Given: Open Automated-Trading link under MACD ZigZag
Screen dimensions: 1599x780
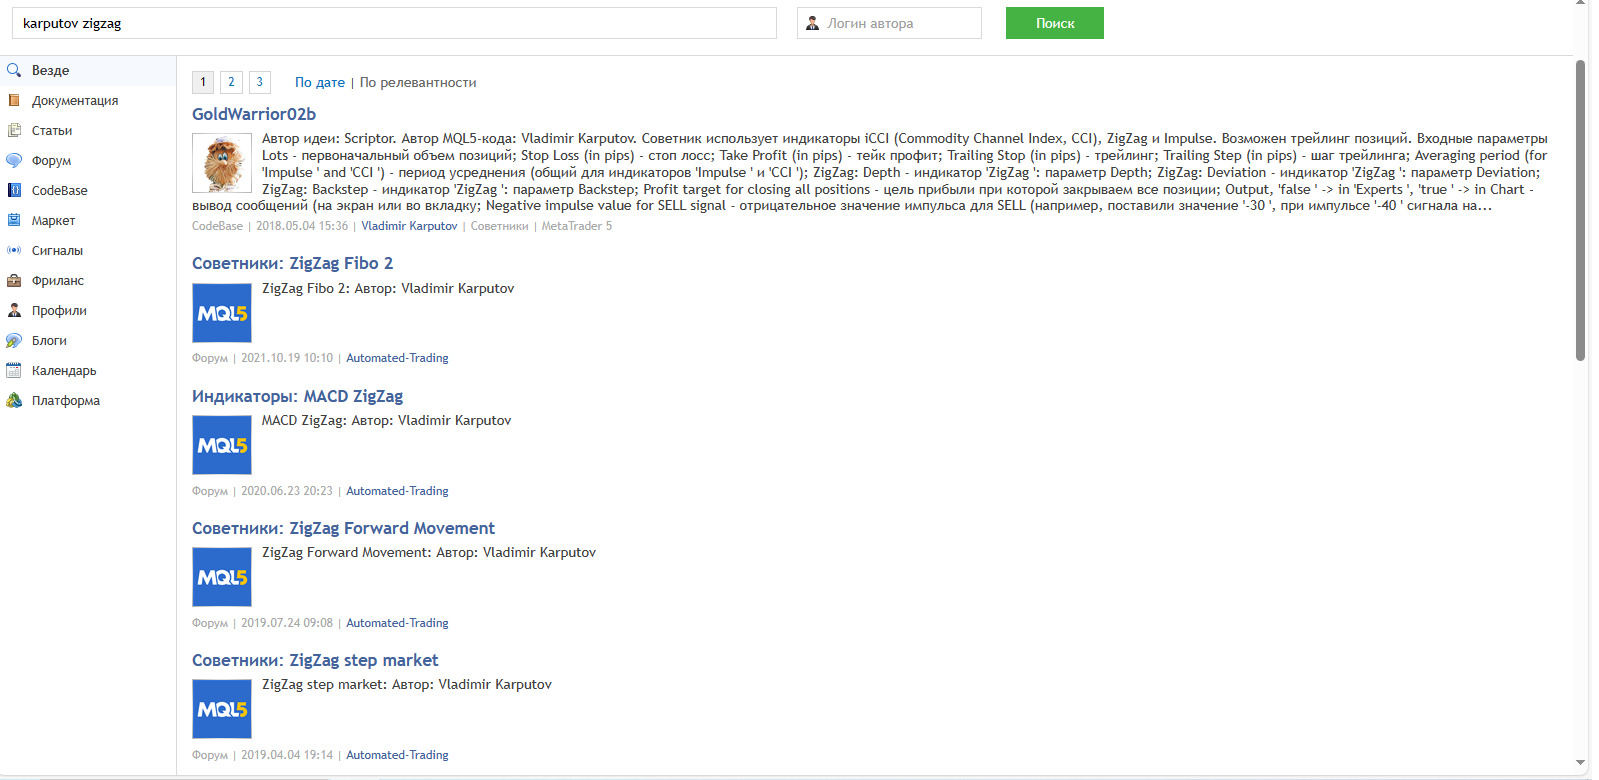Looking at the screenshot, I should (x=397, y=491).
